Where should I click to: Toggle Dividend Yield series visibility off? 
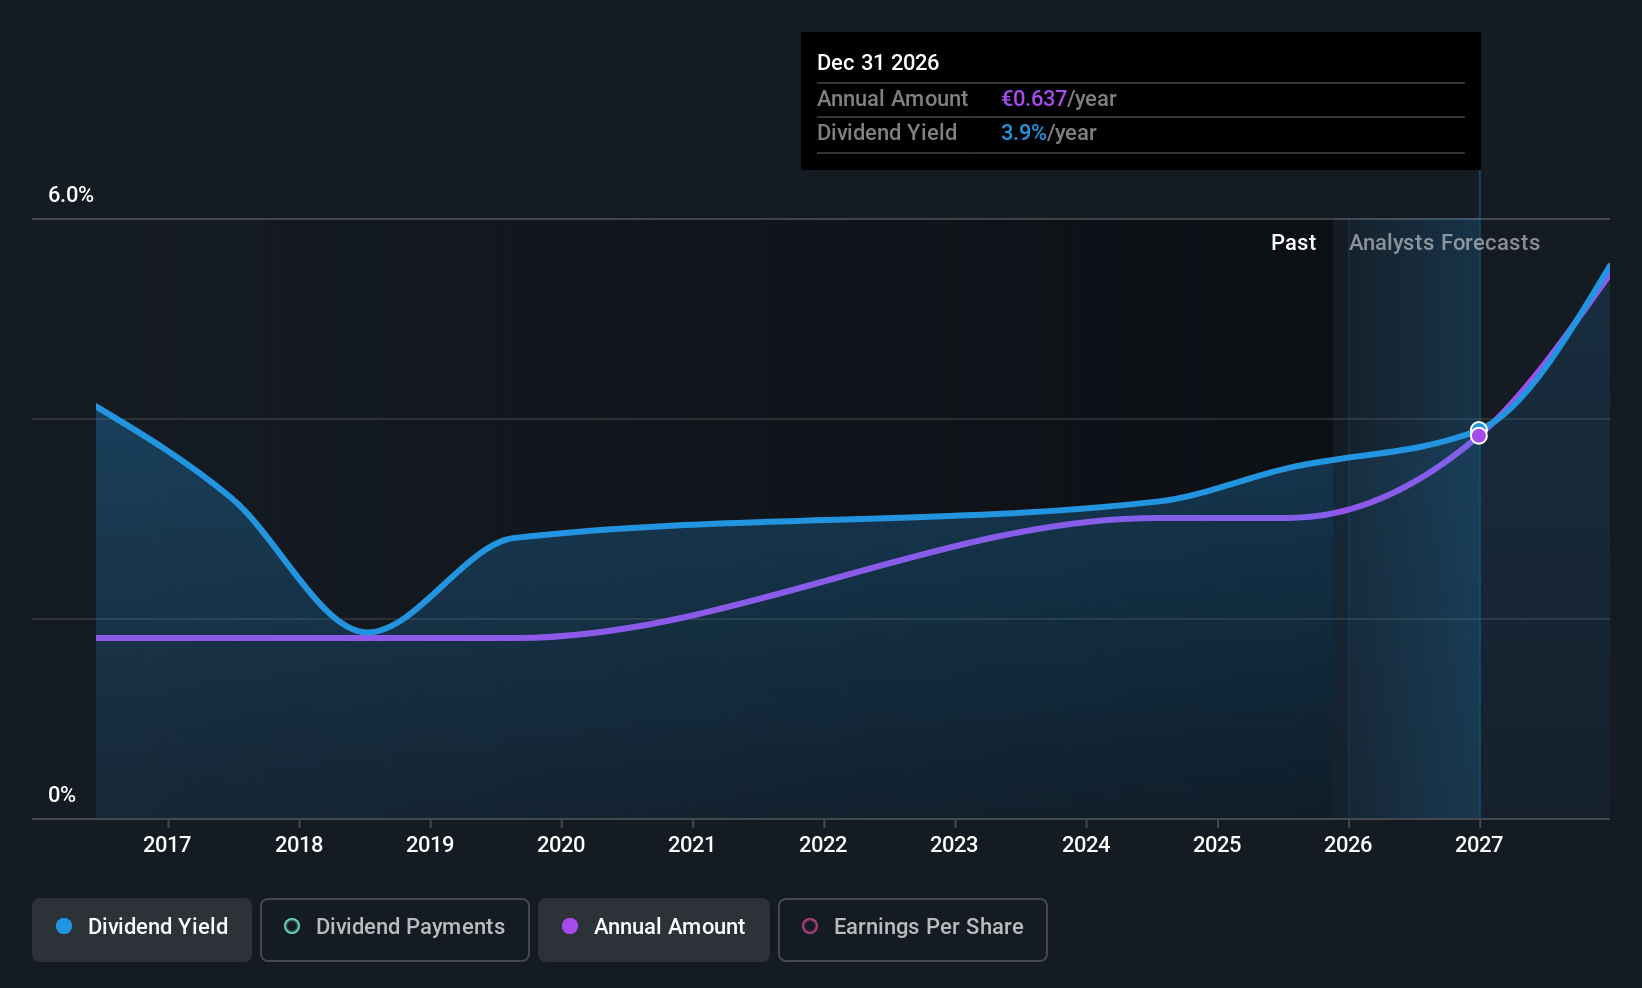pyautogui.click(x=141, y=927)
